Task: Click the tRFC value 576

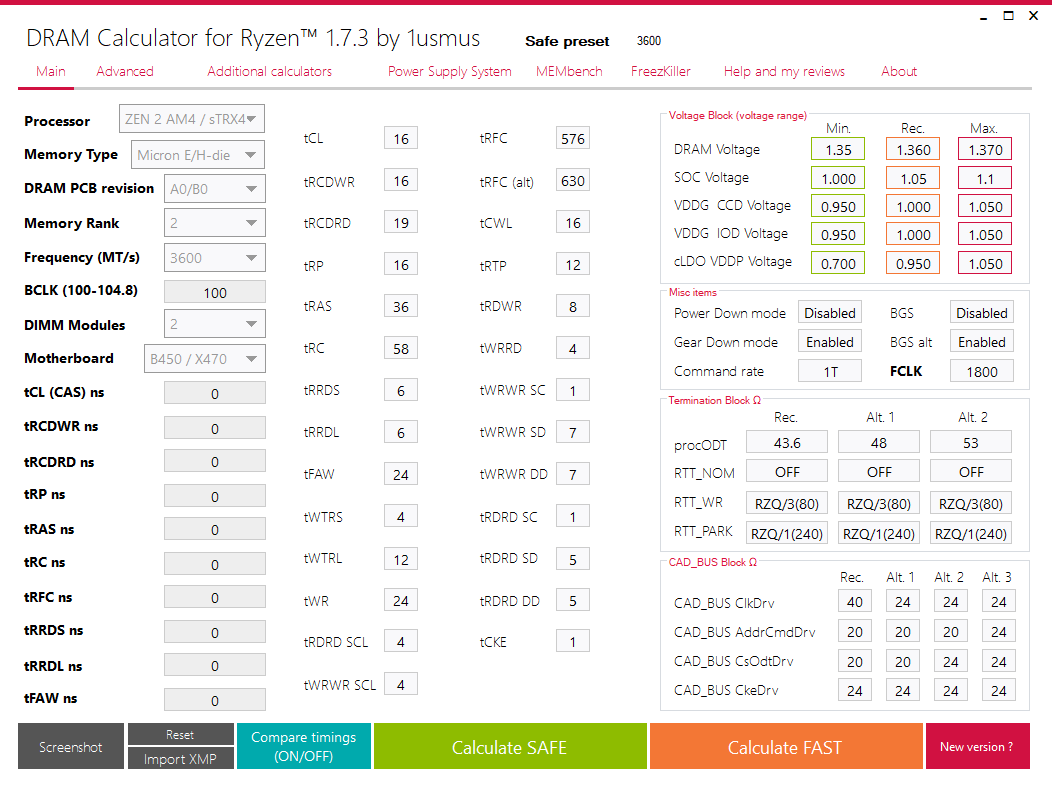Action: pos(573,138)
